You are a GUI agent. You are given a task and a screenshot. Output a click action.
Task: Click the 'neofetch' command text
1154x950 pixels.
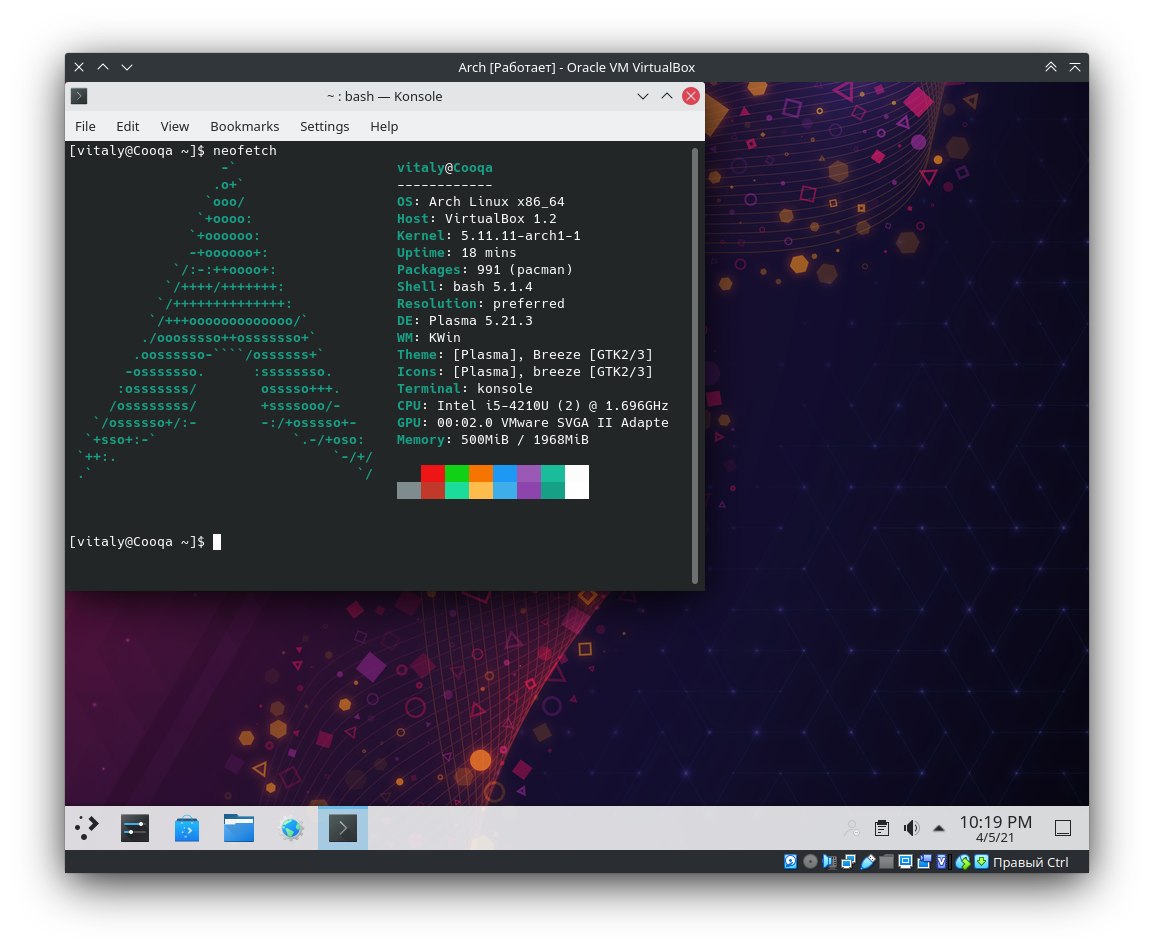click(x=244, y=150)
